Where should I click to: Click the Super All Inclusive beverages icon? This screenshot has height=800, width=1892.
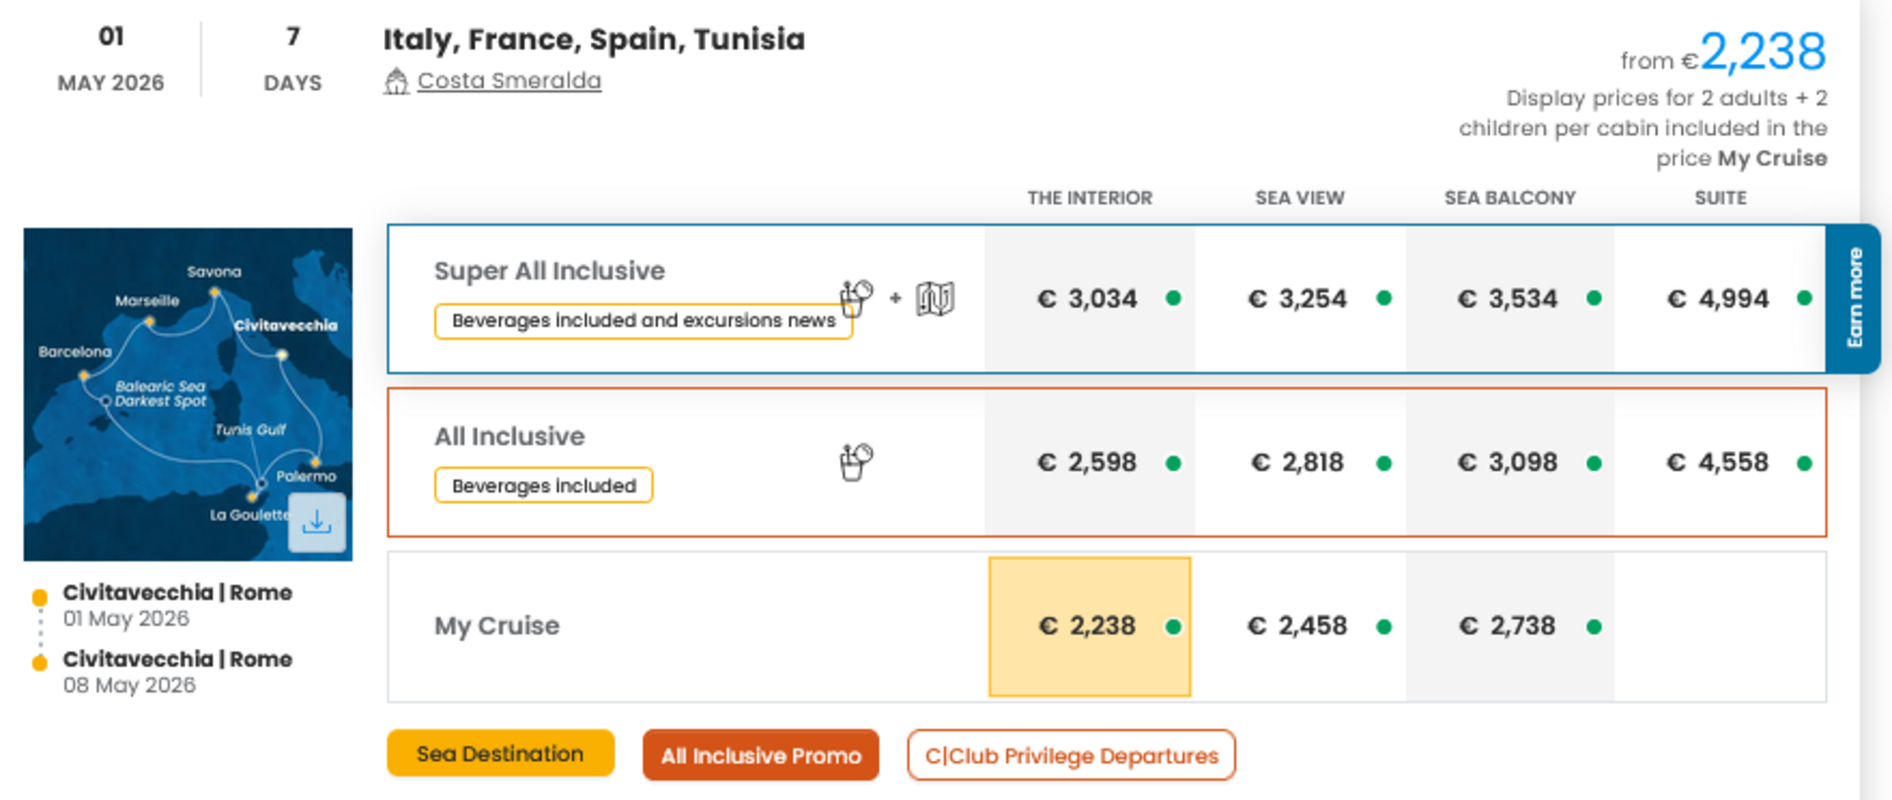tap(855, 297)
